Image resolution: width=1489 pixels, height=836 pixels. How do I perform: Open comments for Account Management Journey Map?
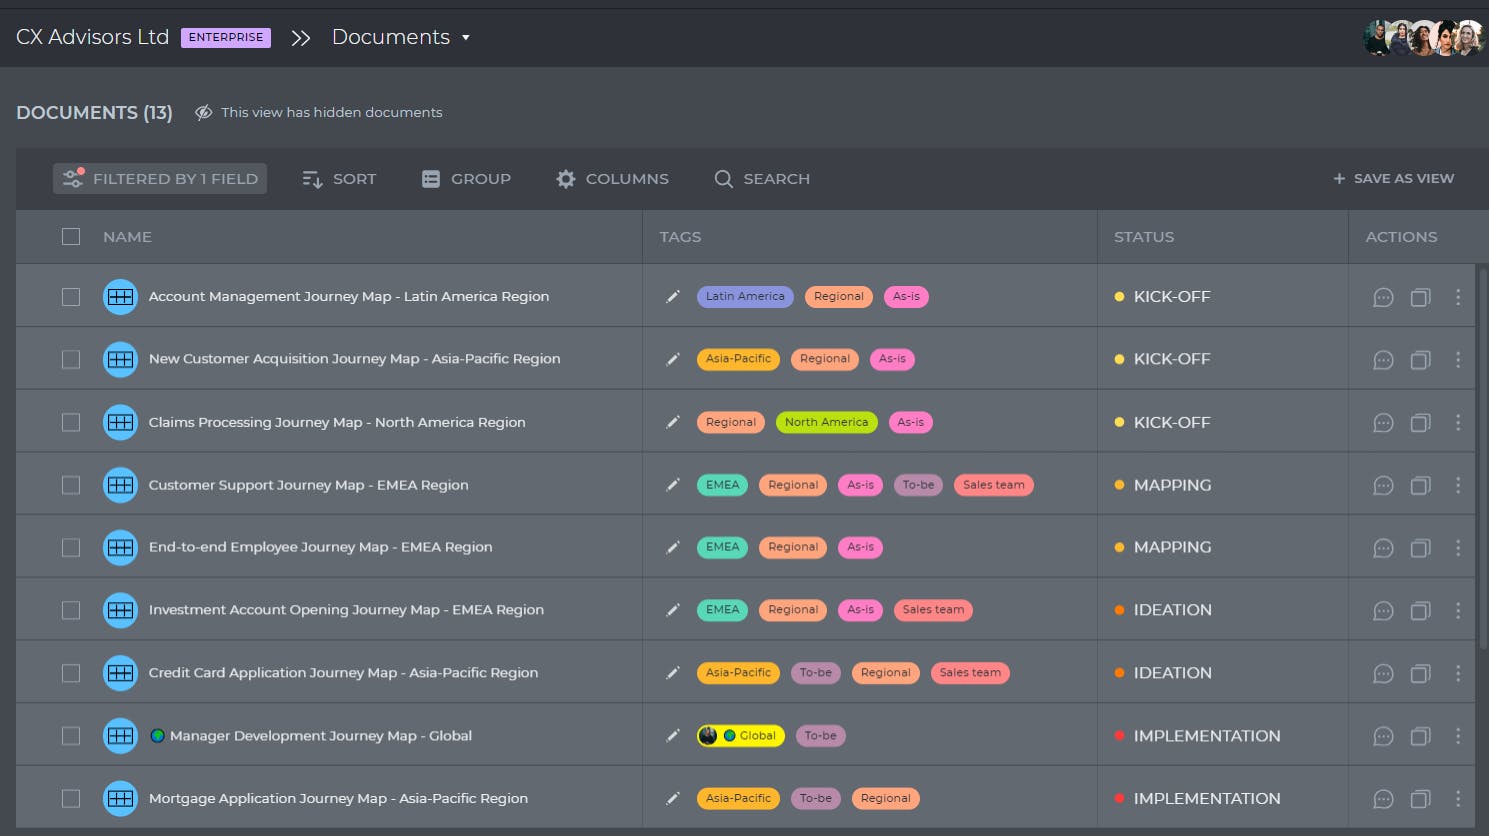pyautogui.click(x=1383, y=296)
